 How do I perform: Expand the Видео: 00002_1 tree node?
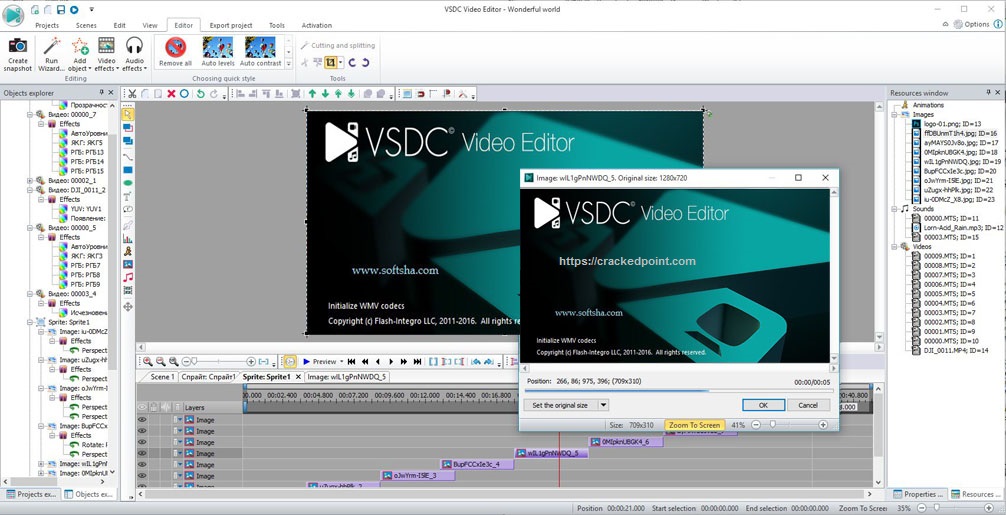click(30, 181)
